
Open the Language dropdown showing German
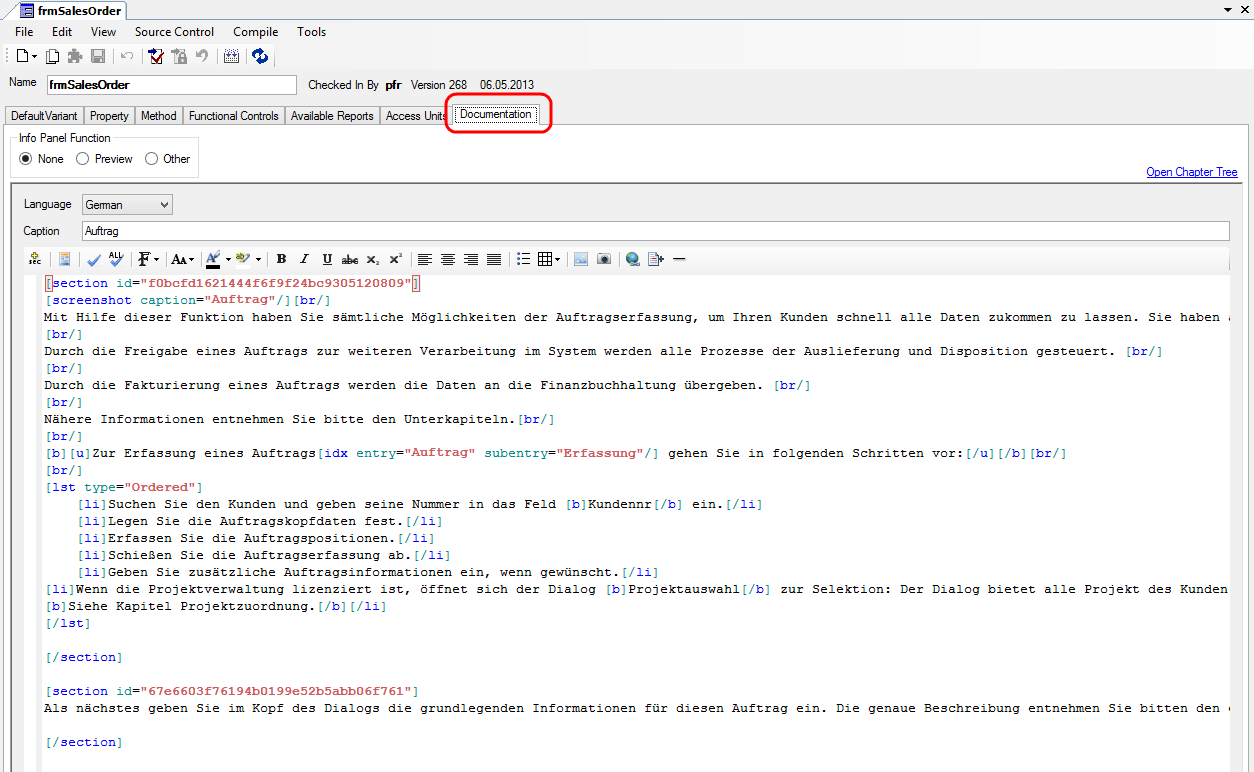pos(127,205)
